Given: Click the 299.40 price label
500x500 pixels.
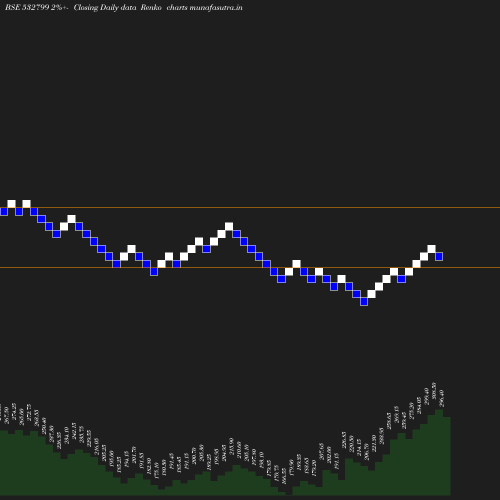Looking at the screenshot, I should click(x=426, y=396).
